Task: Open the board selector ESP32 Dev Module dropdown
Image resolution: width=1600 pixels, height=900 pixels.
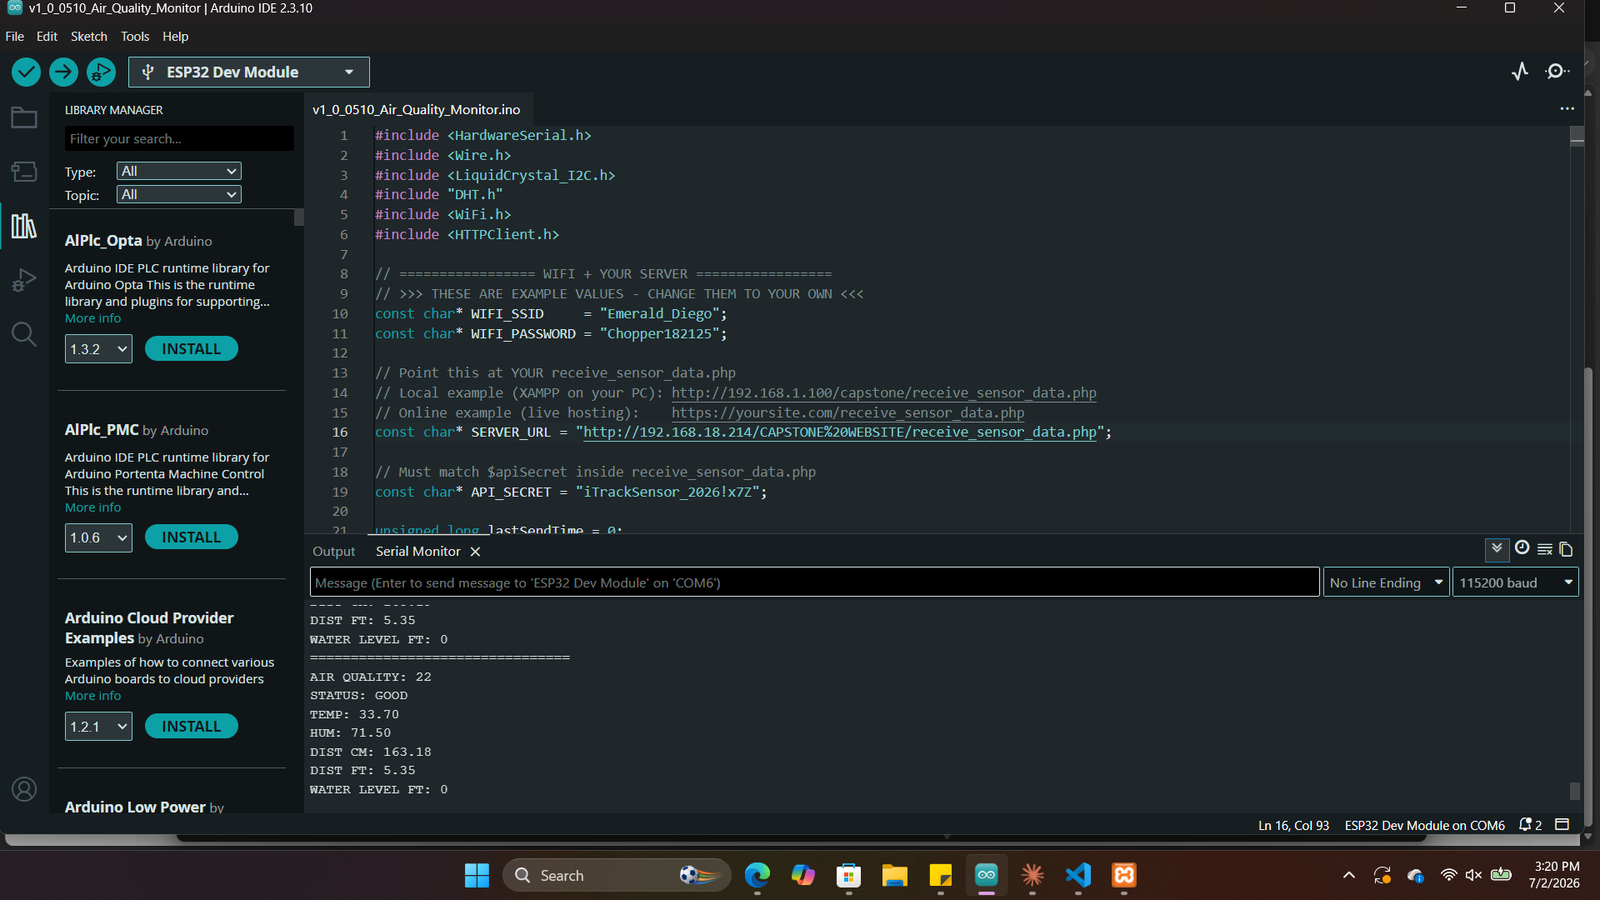Action: coord(249,72)
